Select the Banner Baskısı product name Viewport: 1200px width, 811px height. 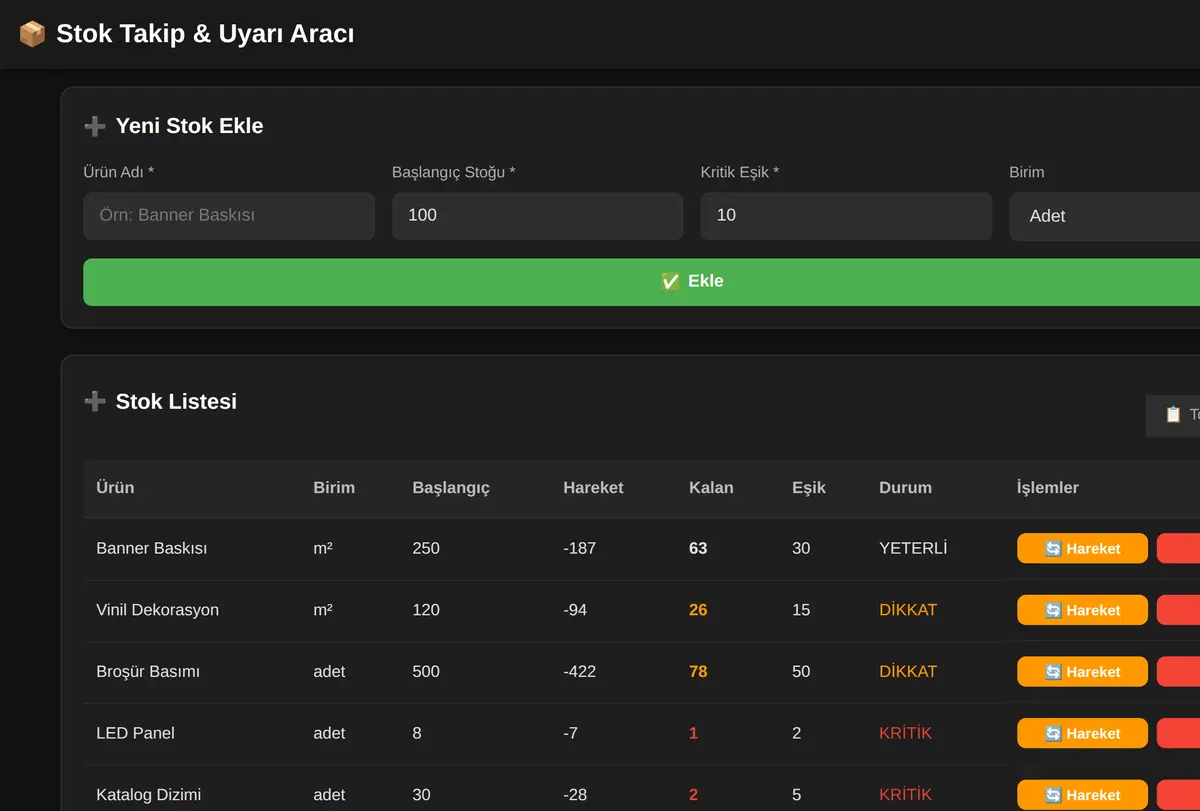point(152,549)
